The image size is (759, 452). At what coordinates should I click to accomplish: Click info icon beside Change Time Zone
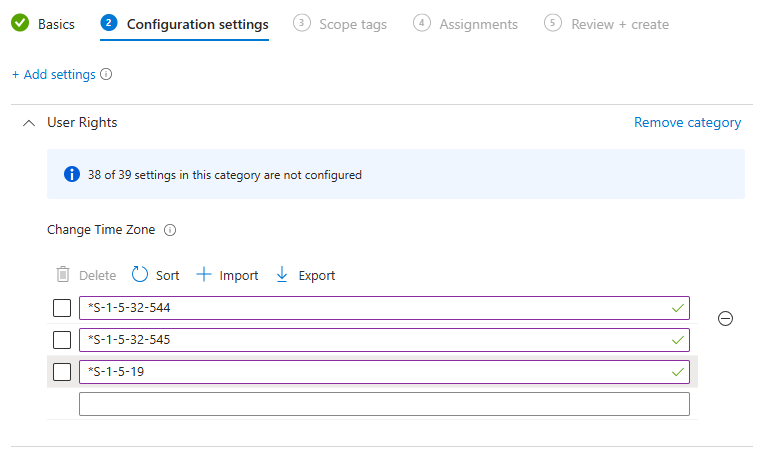click(x=170, y=230)
